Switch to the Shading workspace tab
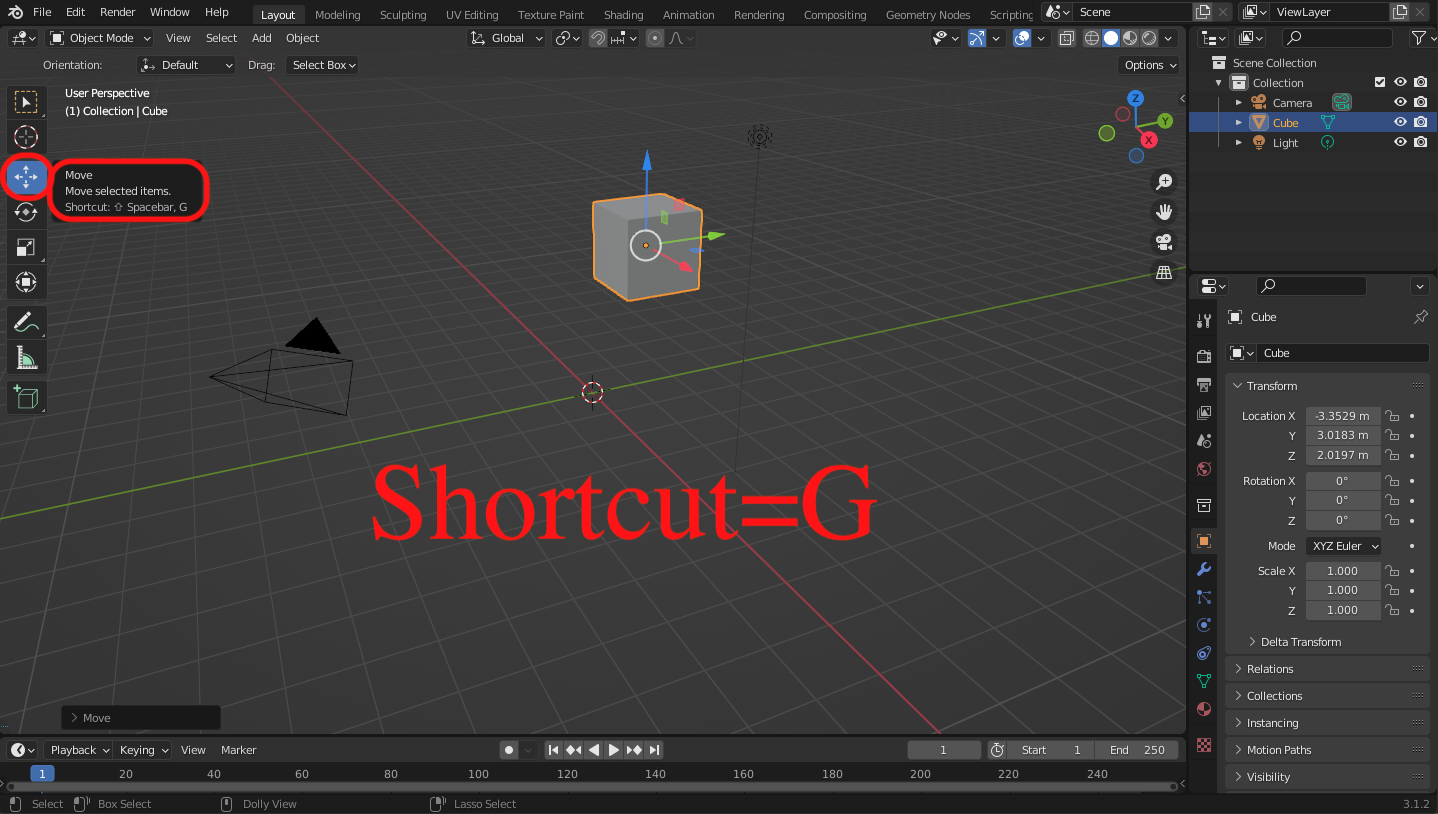Image resolution: width=1438 pixels, height=814 pixels. click(x=623, y=15)
